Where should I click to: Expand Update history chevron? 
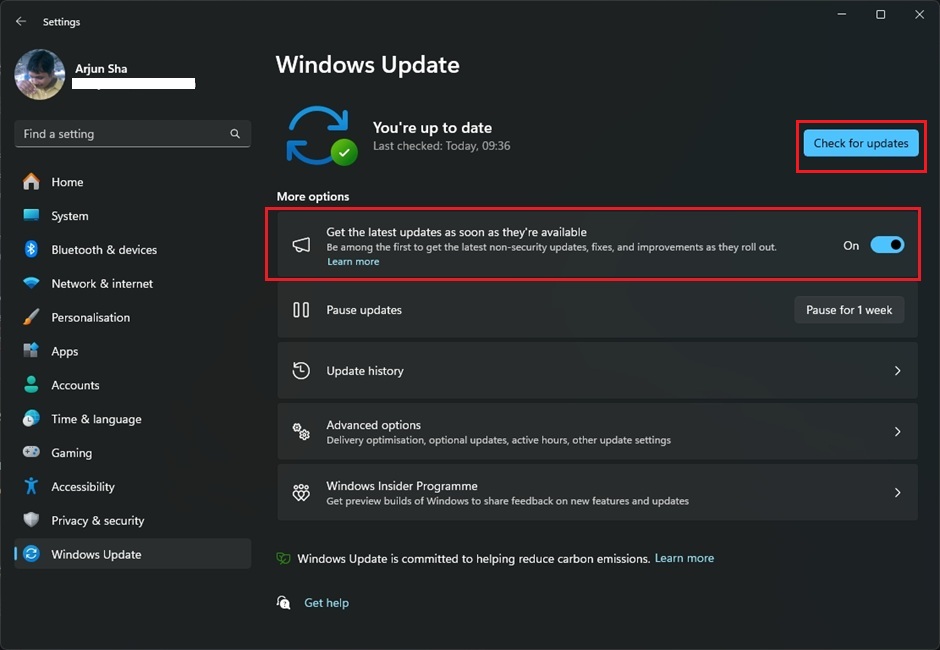click(897, 371)
